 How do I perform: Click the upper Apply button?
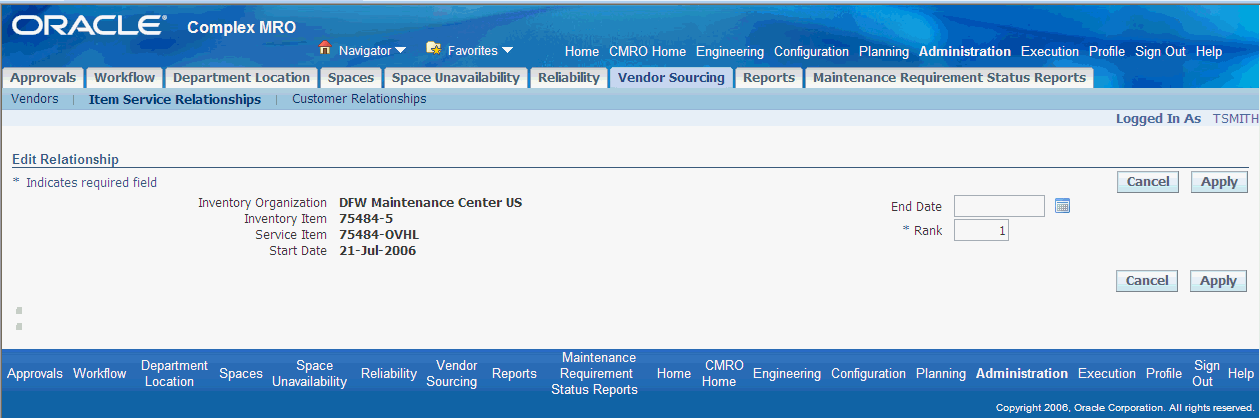click(x=1218, y=181)
